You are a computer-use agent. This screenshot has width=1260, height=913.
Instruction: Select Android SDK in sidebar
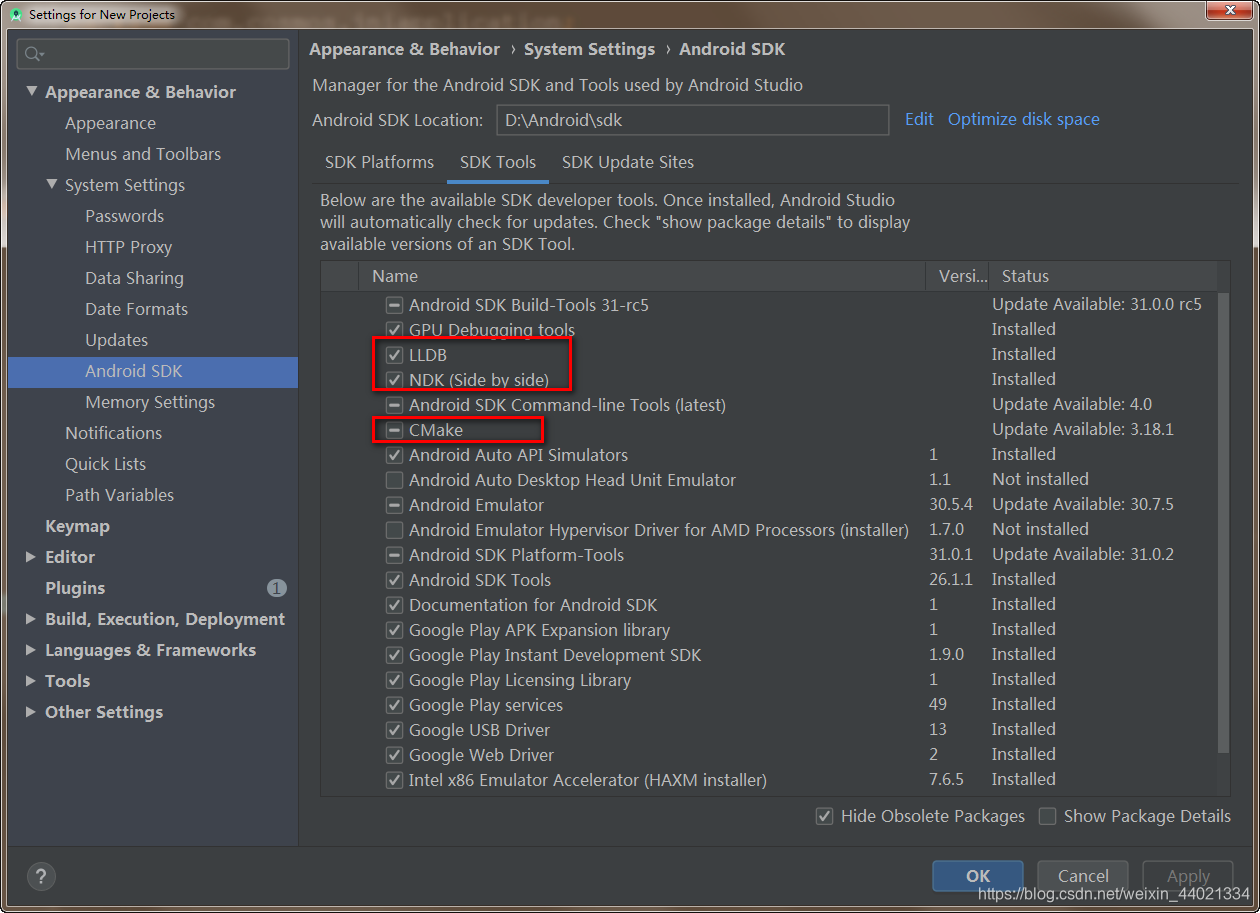[153, 371]
